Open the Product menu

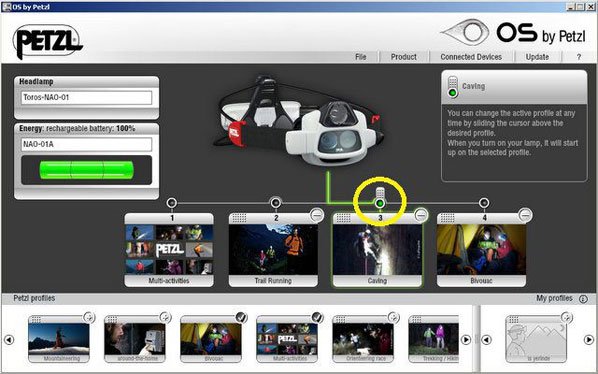403,57
